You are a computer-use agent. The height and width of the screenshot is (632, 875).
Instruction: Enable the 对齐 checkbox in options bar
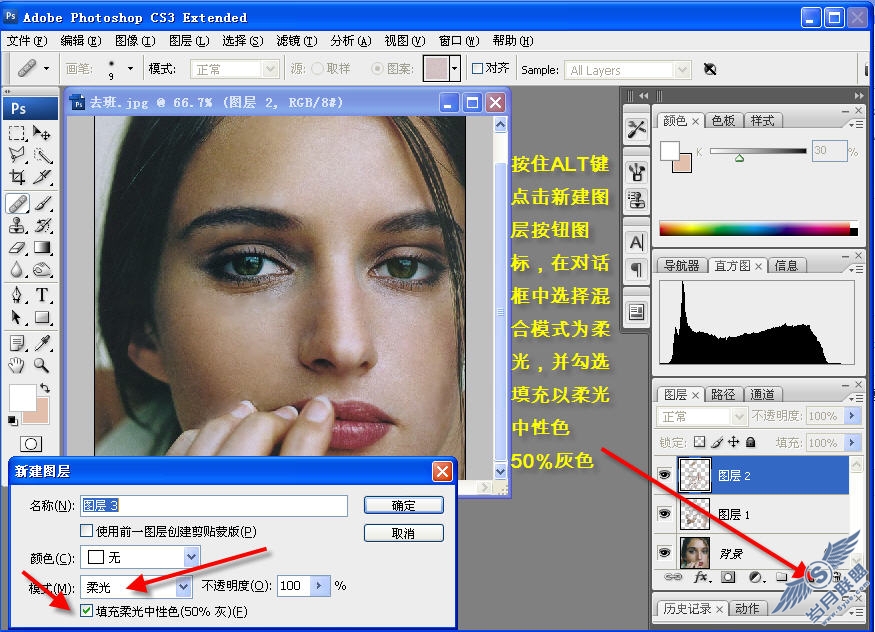(x=477, y=69)
